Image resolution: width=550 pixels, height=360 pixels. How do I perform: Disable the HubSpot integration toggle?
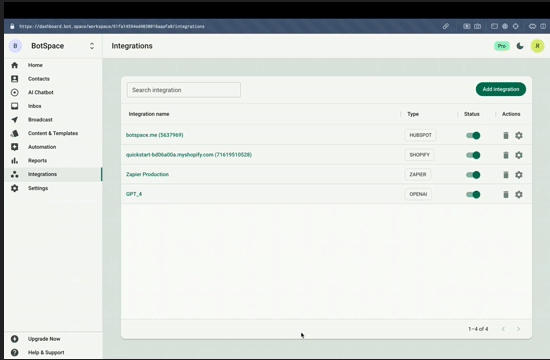(x=473, y=135)
